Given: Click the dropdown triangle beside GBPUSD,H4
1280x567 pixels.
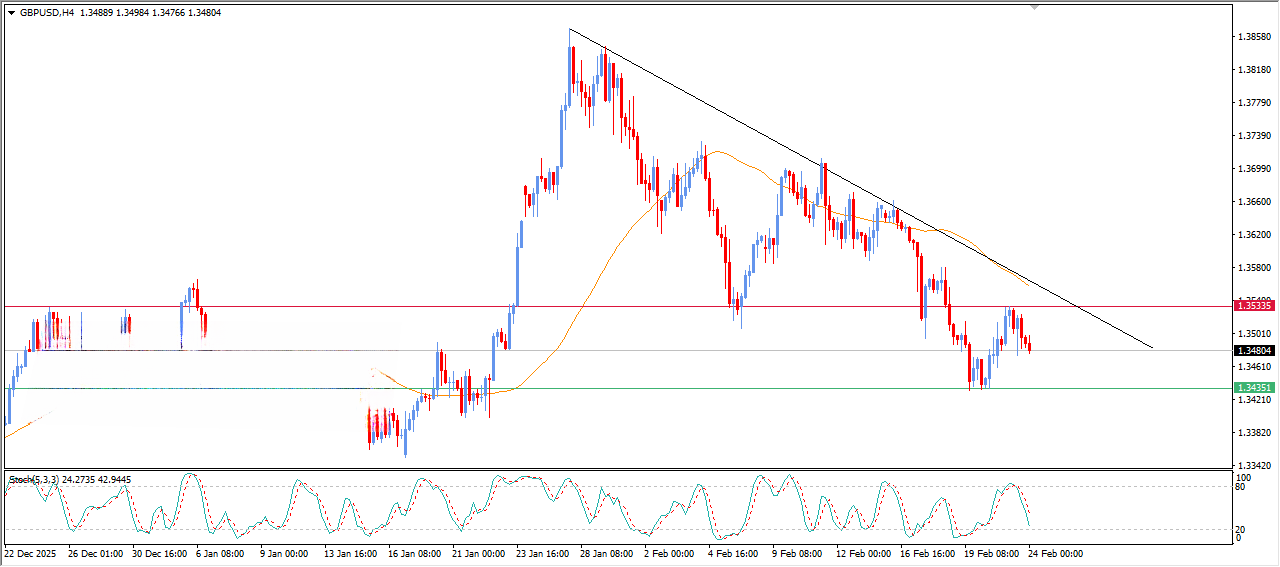Looking at the screenshot, I should coord(12,13).
